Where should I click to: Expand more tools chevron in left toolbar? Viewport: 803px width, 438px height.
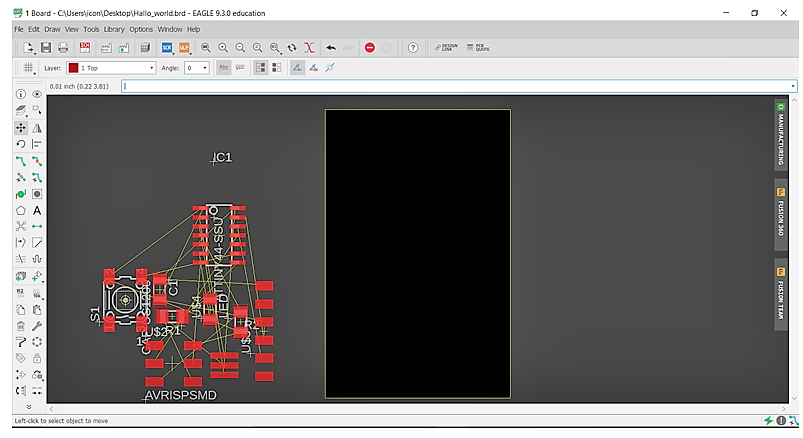[x=29, y=407]
